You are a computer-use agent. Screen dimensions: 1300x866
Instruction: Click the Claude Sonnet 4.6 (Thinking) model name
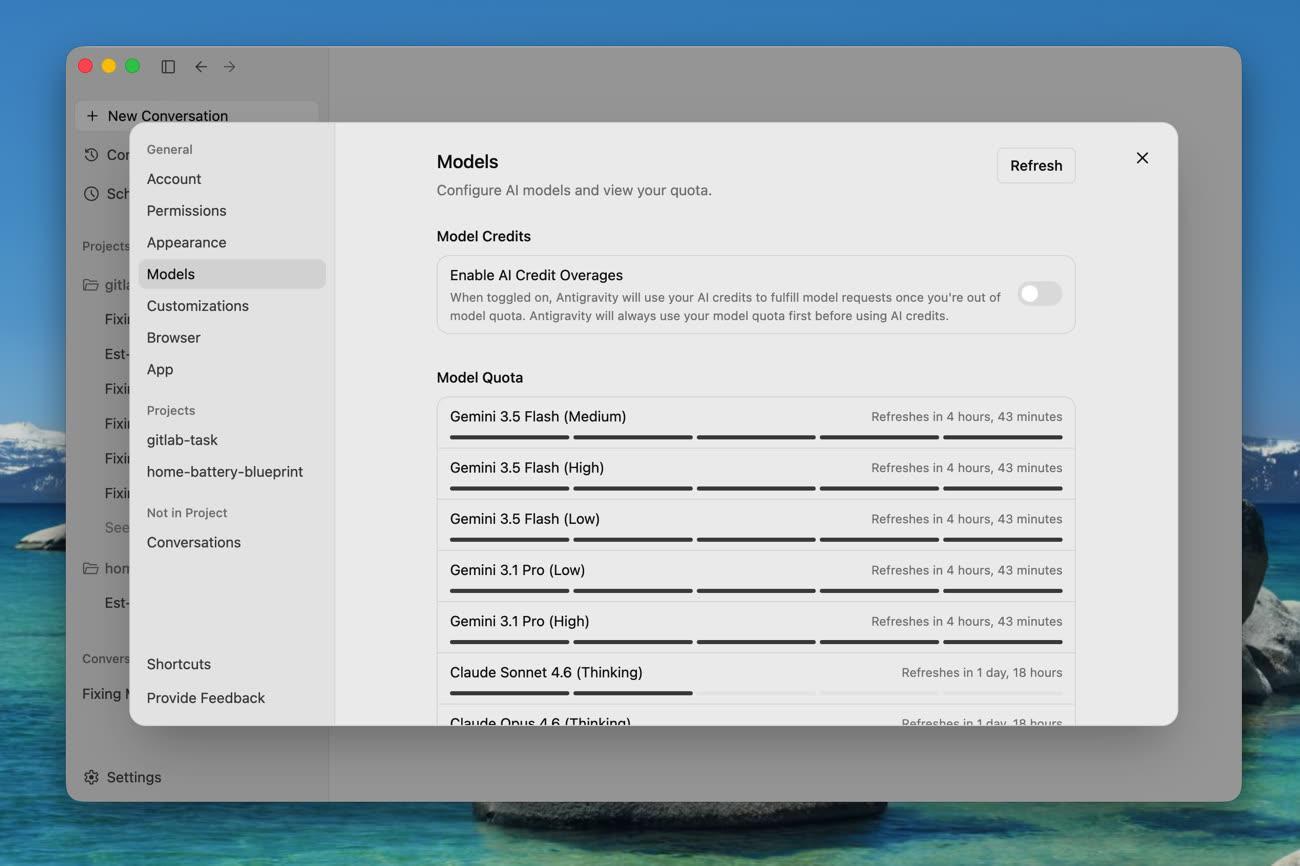(x=546, y=672)
